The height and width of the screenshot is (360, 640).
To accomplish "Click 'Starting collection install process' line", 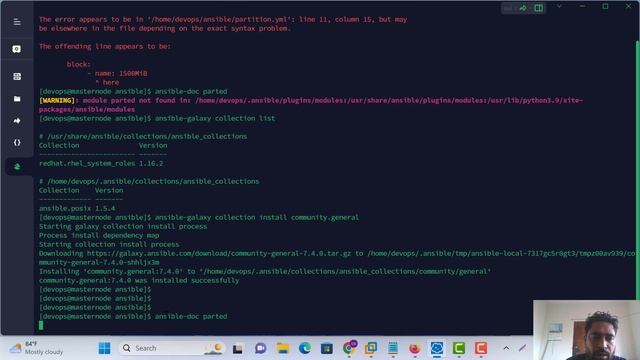I will click(109, 244).
